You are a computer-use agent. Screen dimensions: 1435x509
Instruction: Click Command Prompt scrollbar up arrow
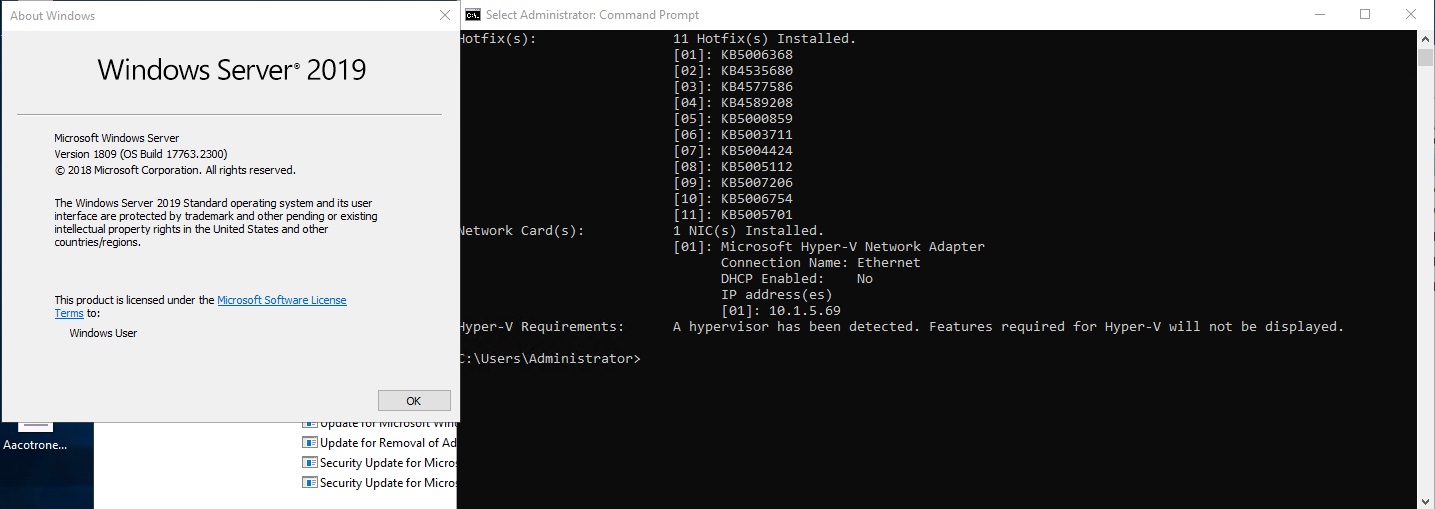tap(1425, 37)
